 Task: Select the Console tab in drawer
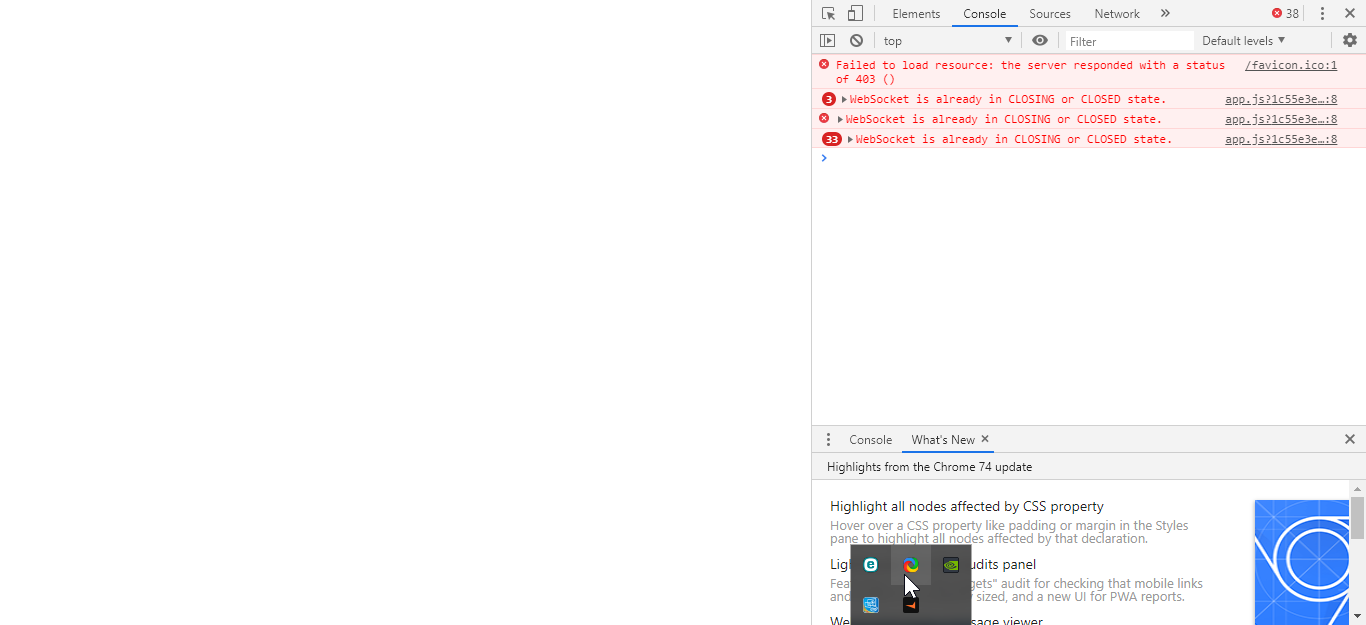click(870, 439)
